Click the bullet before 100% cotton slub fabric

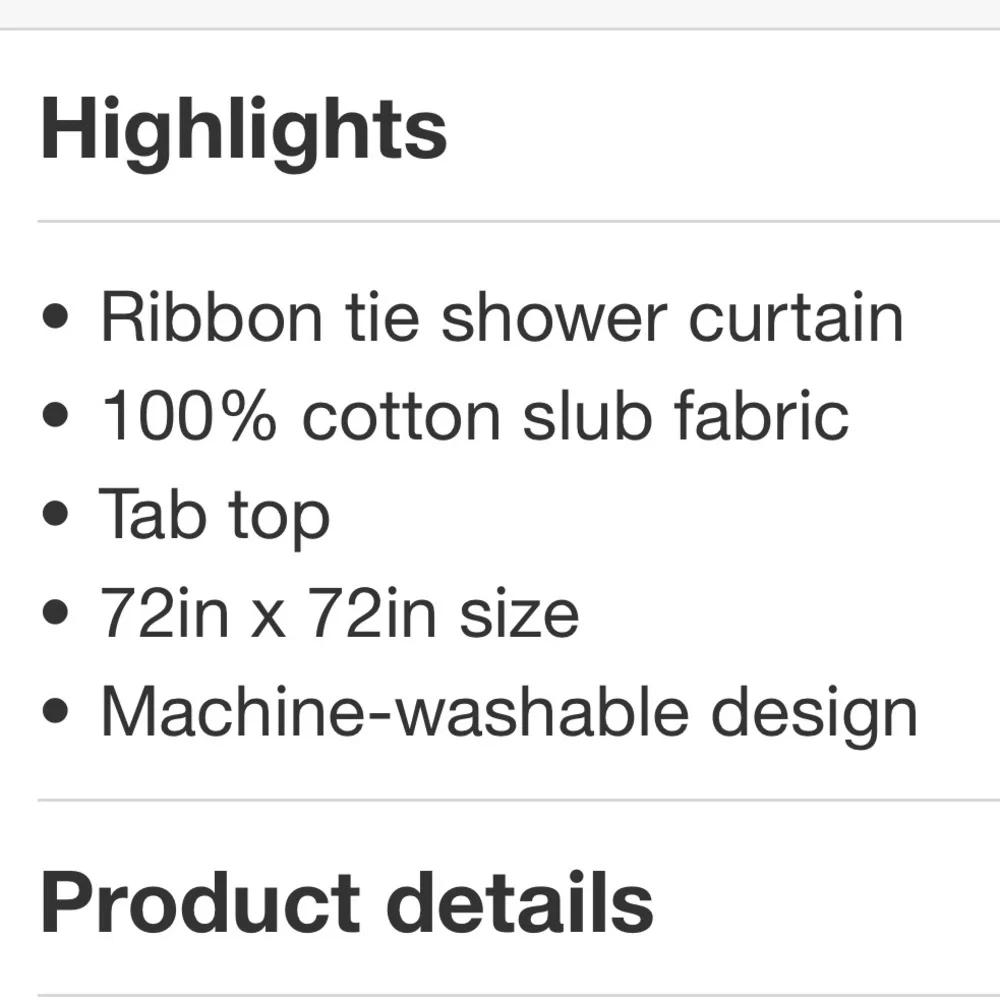[x=55, y=415]
